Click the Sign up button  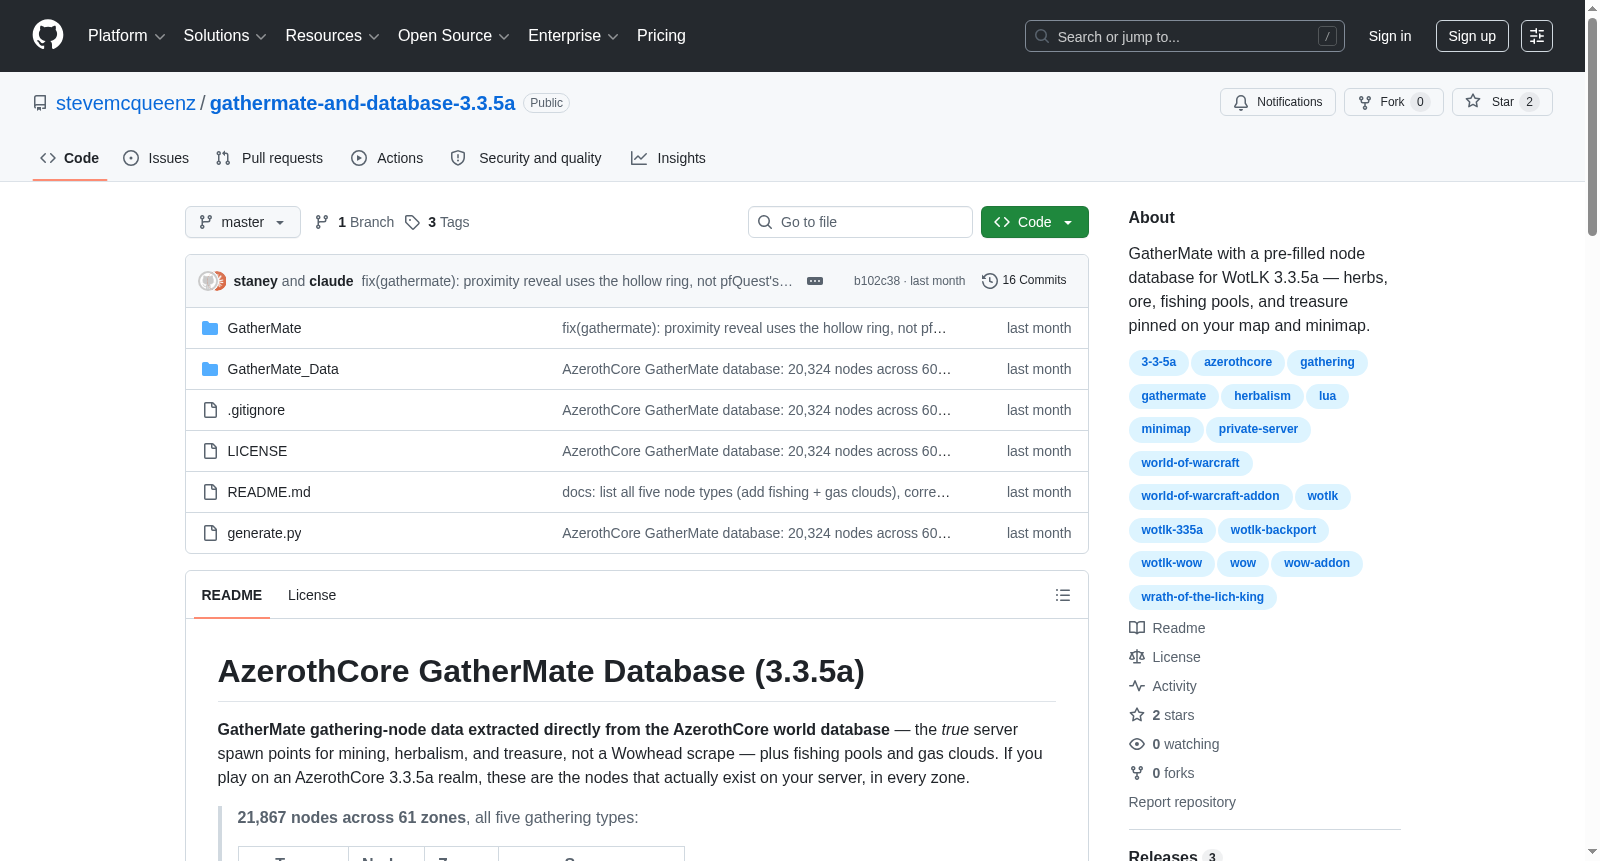(1472, 36)
